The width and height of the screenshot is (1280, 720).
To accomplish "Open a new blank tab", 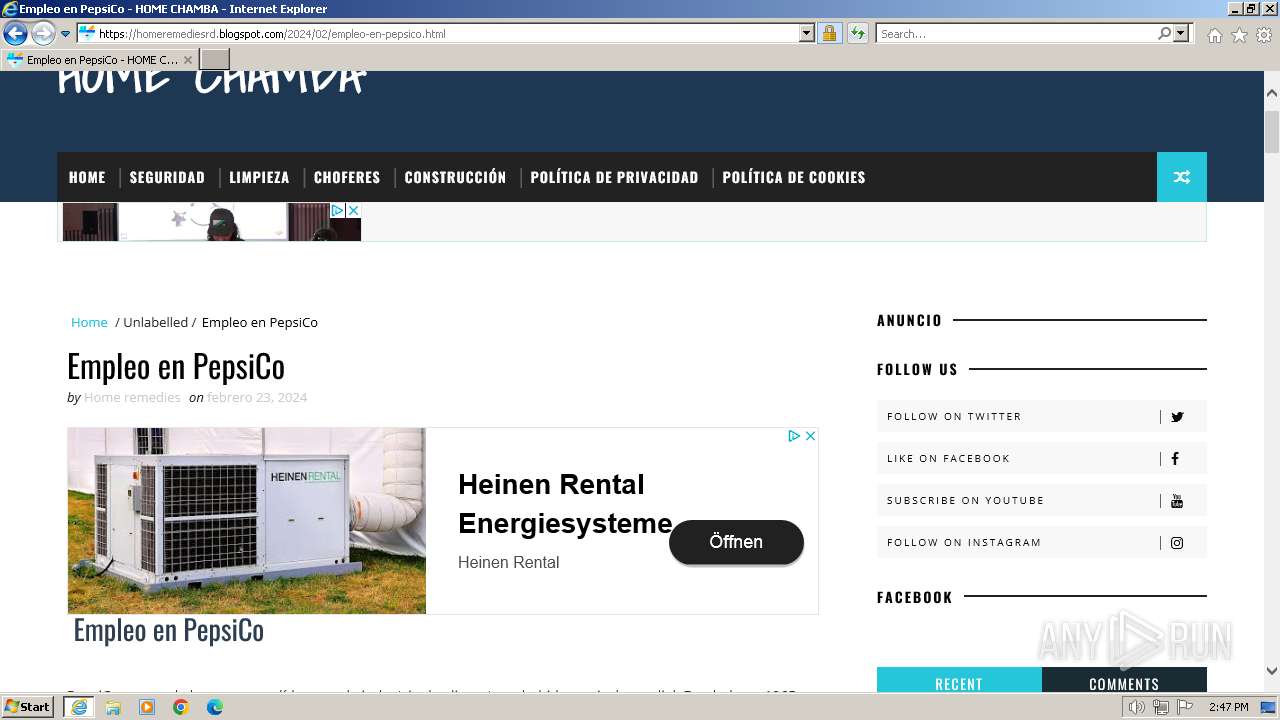I will coord(215,60).
